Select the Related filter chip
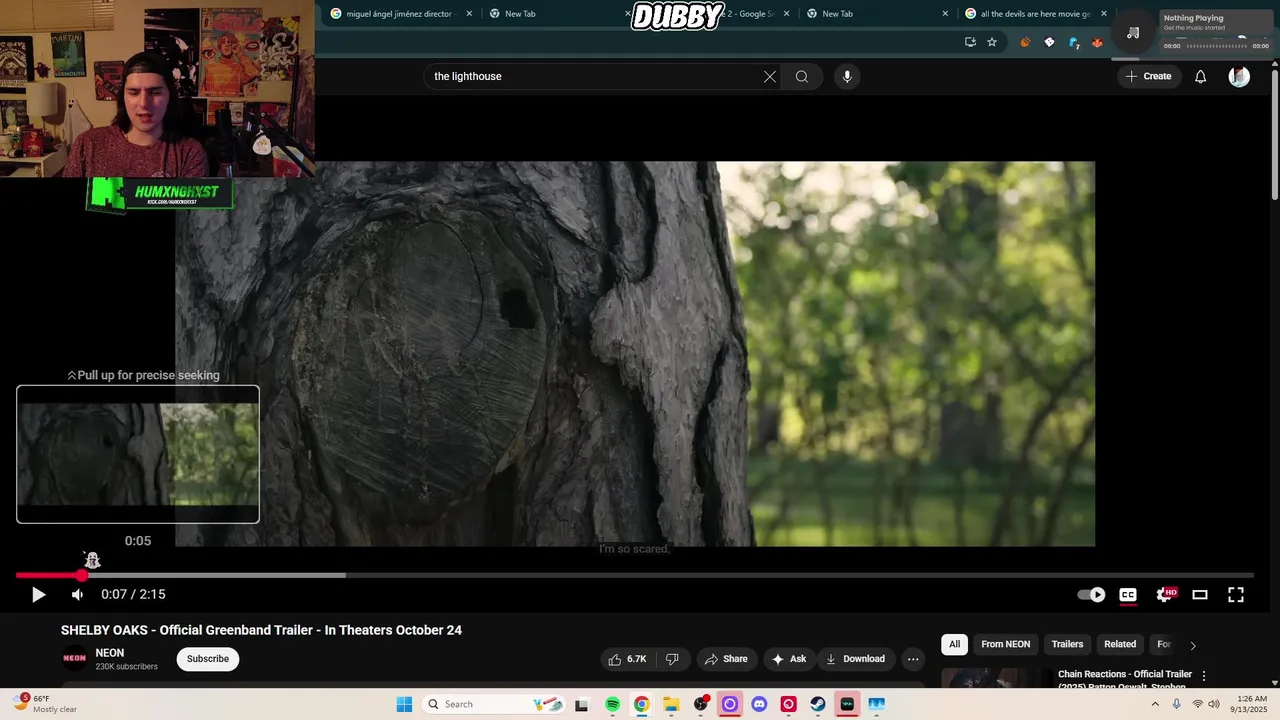The width and height of the screenshot is (1280, 720). (x=1120, y=644)
